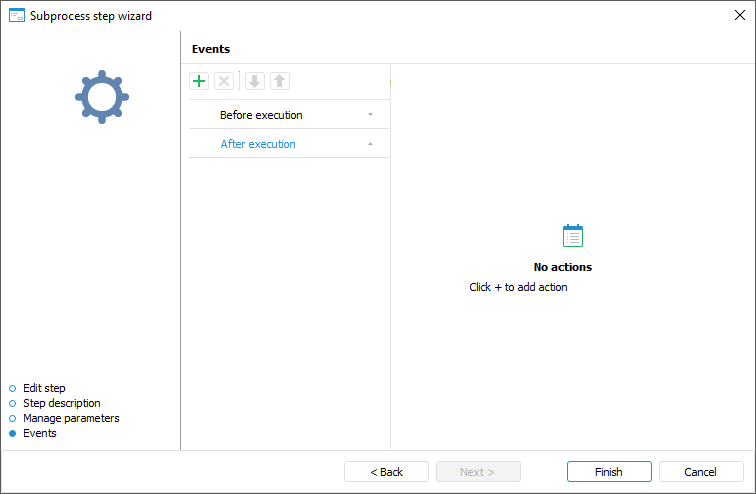Click the move down arrow icon

coord(255,81)
